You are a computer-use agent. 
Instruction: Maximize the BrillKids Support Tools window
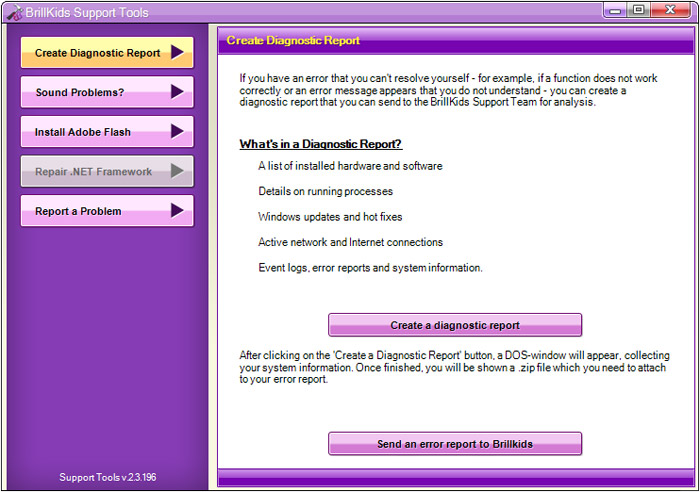[639, 10]
